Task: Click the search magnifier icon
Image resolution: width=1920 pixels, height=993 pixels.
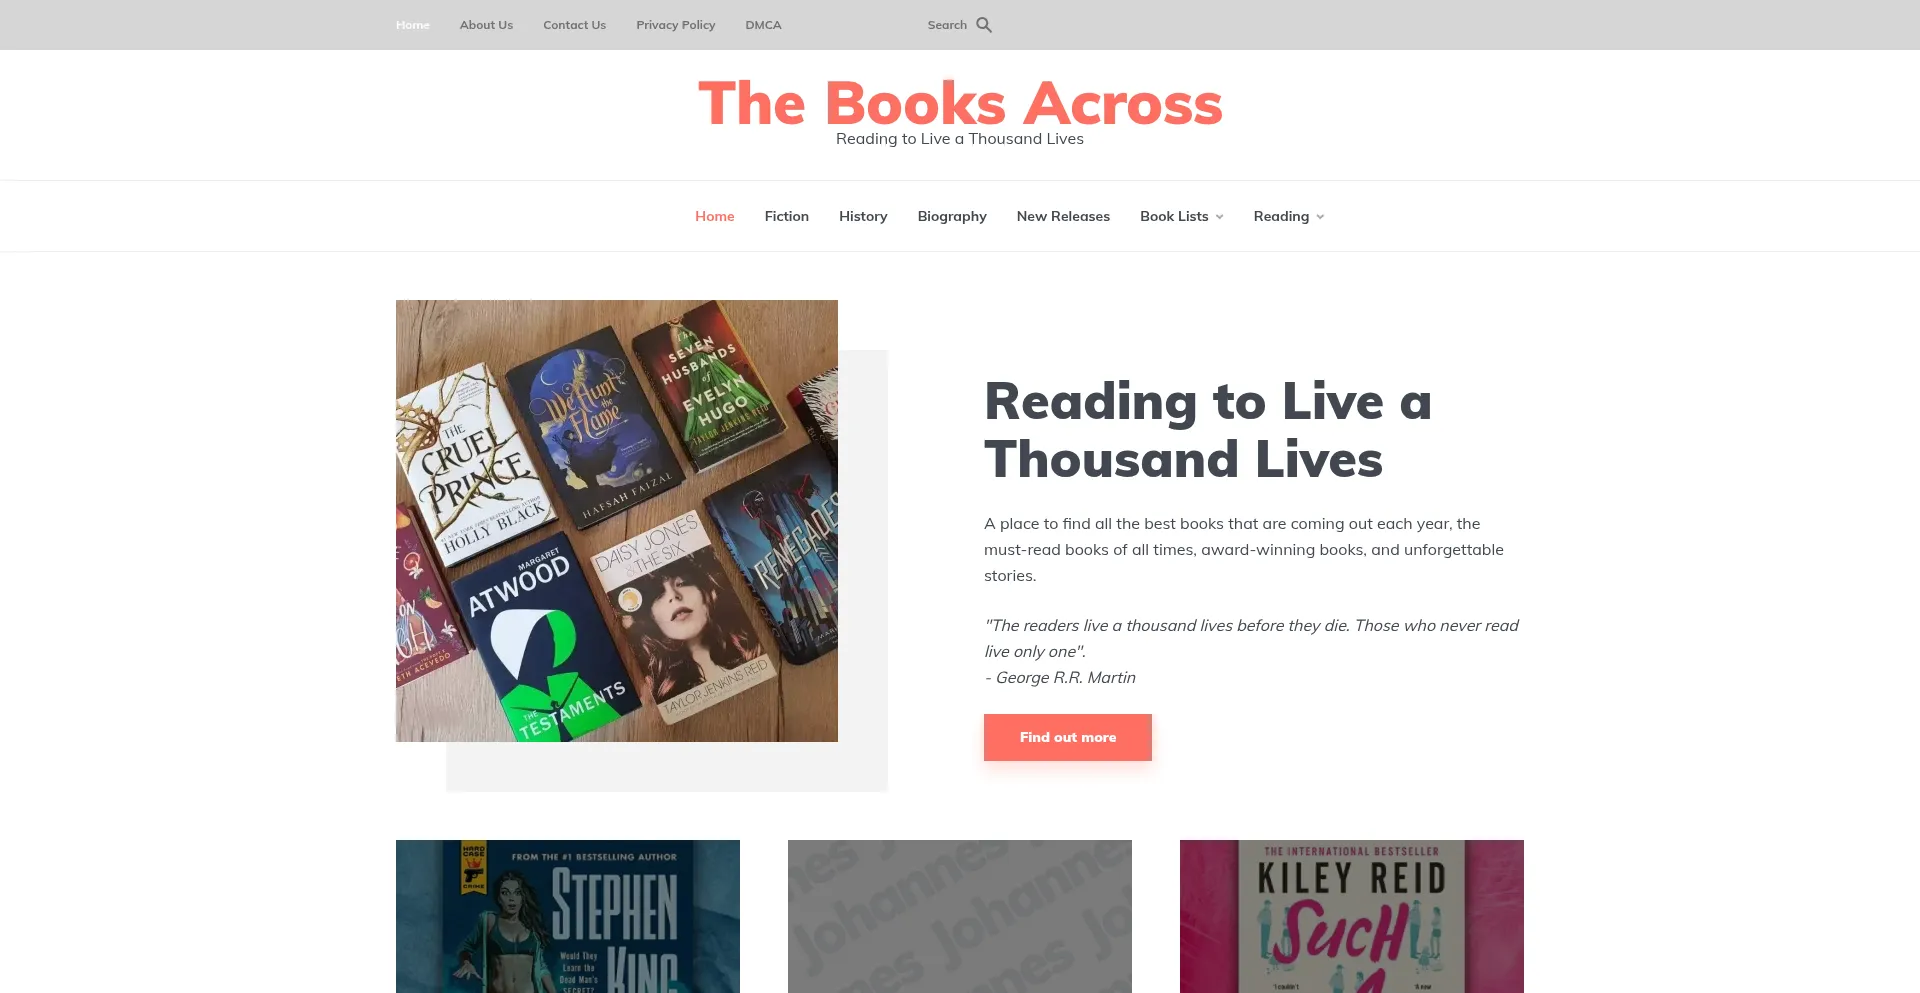Action: [984, 25]
